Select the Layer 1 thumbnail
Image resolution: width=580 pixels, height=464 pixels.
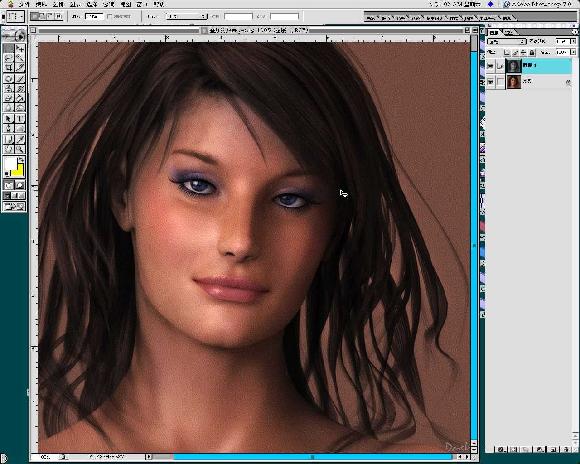point(513,66)
